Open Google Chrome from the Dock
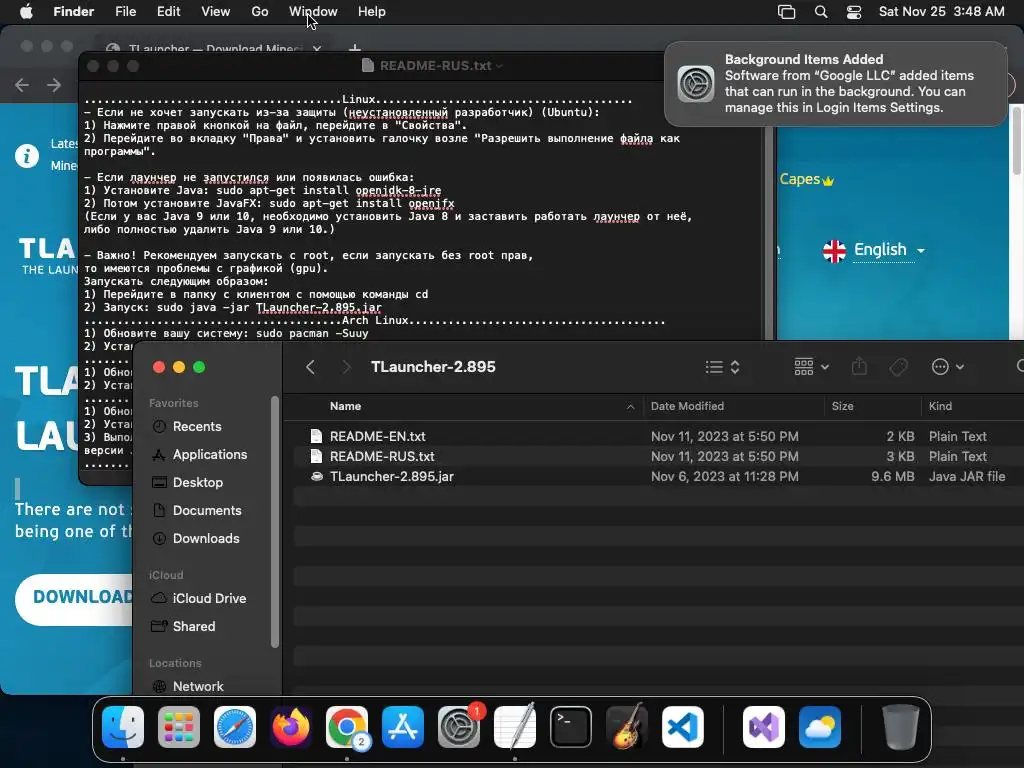1024x768 pixels. click(347, 727)
